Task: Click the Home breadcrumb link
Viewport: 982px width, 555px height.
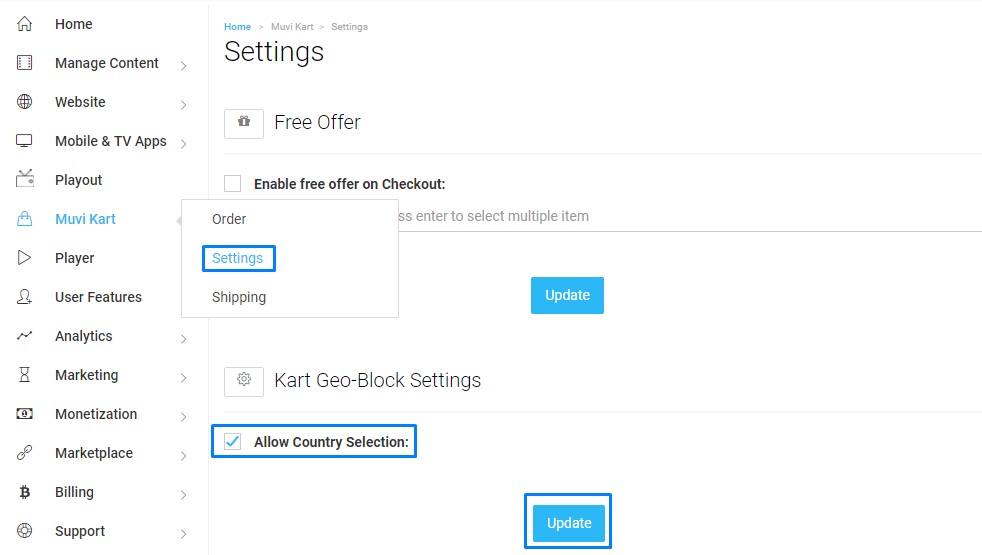Action: 237,27
